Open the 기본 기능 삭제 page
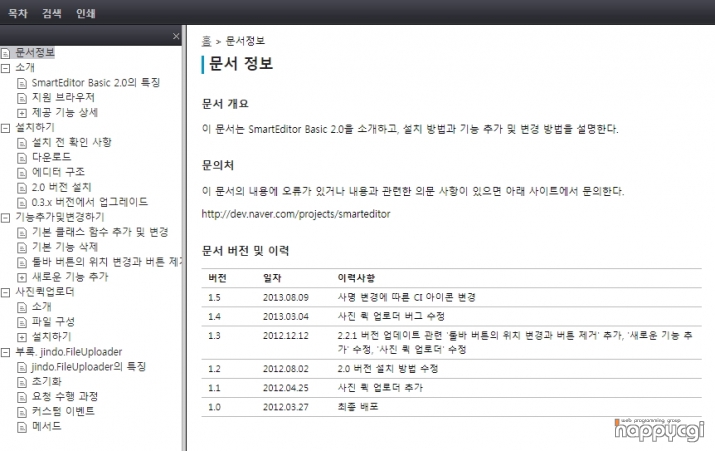The image size is (715, 451). 65,247
